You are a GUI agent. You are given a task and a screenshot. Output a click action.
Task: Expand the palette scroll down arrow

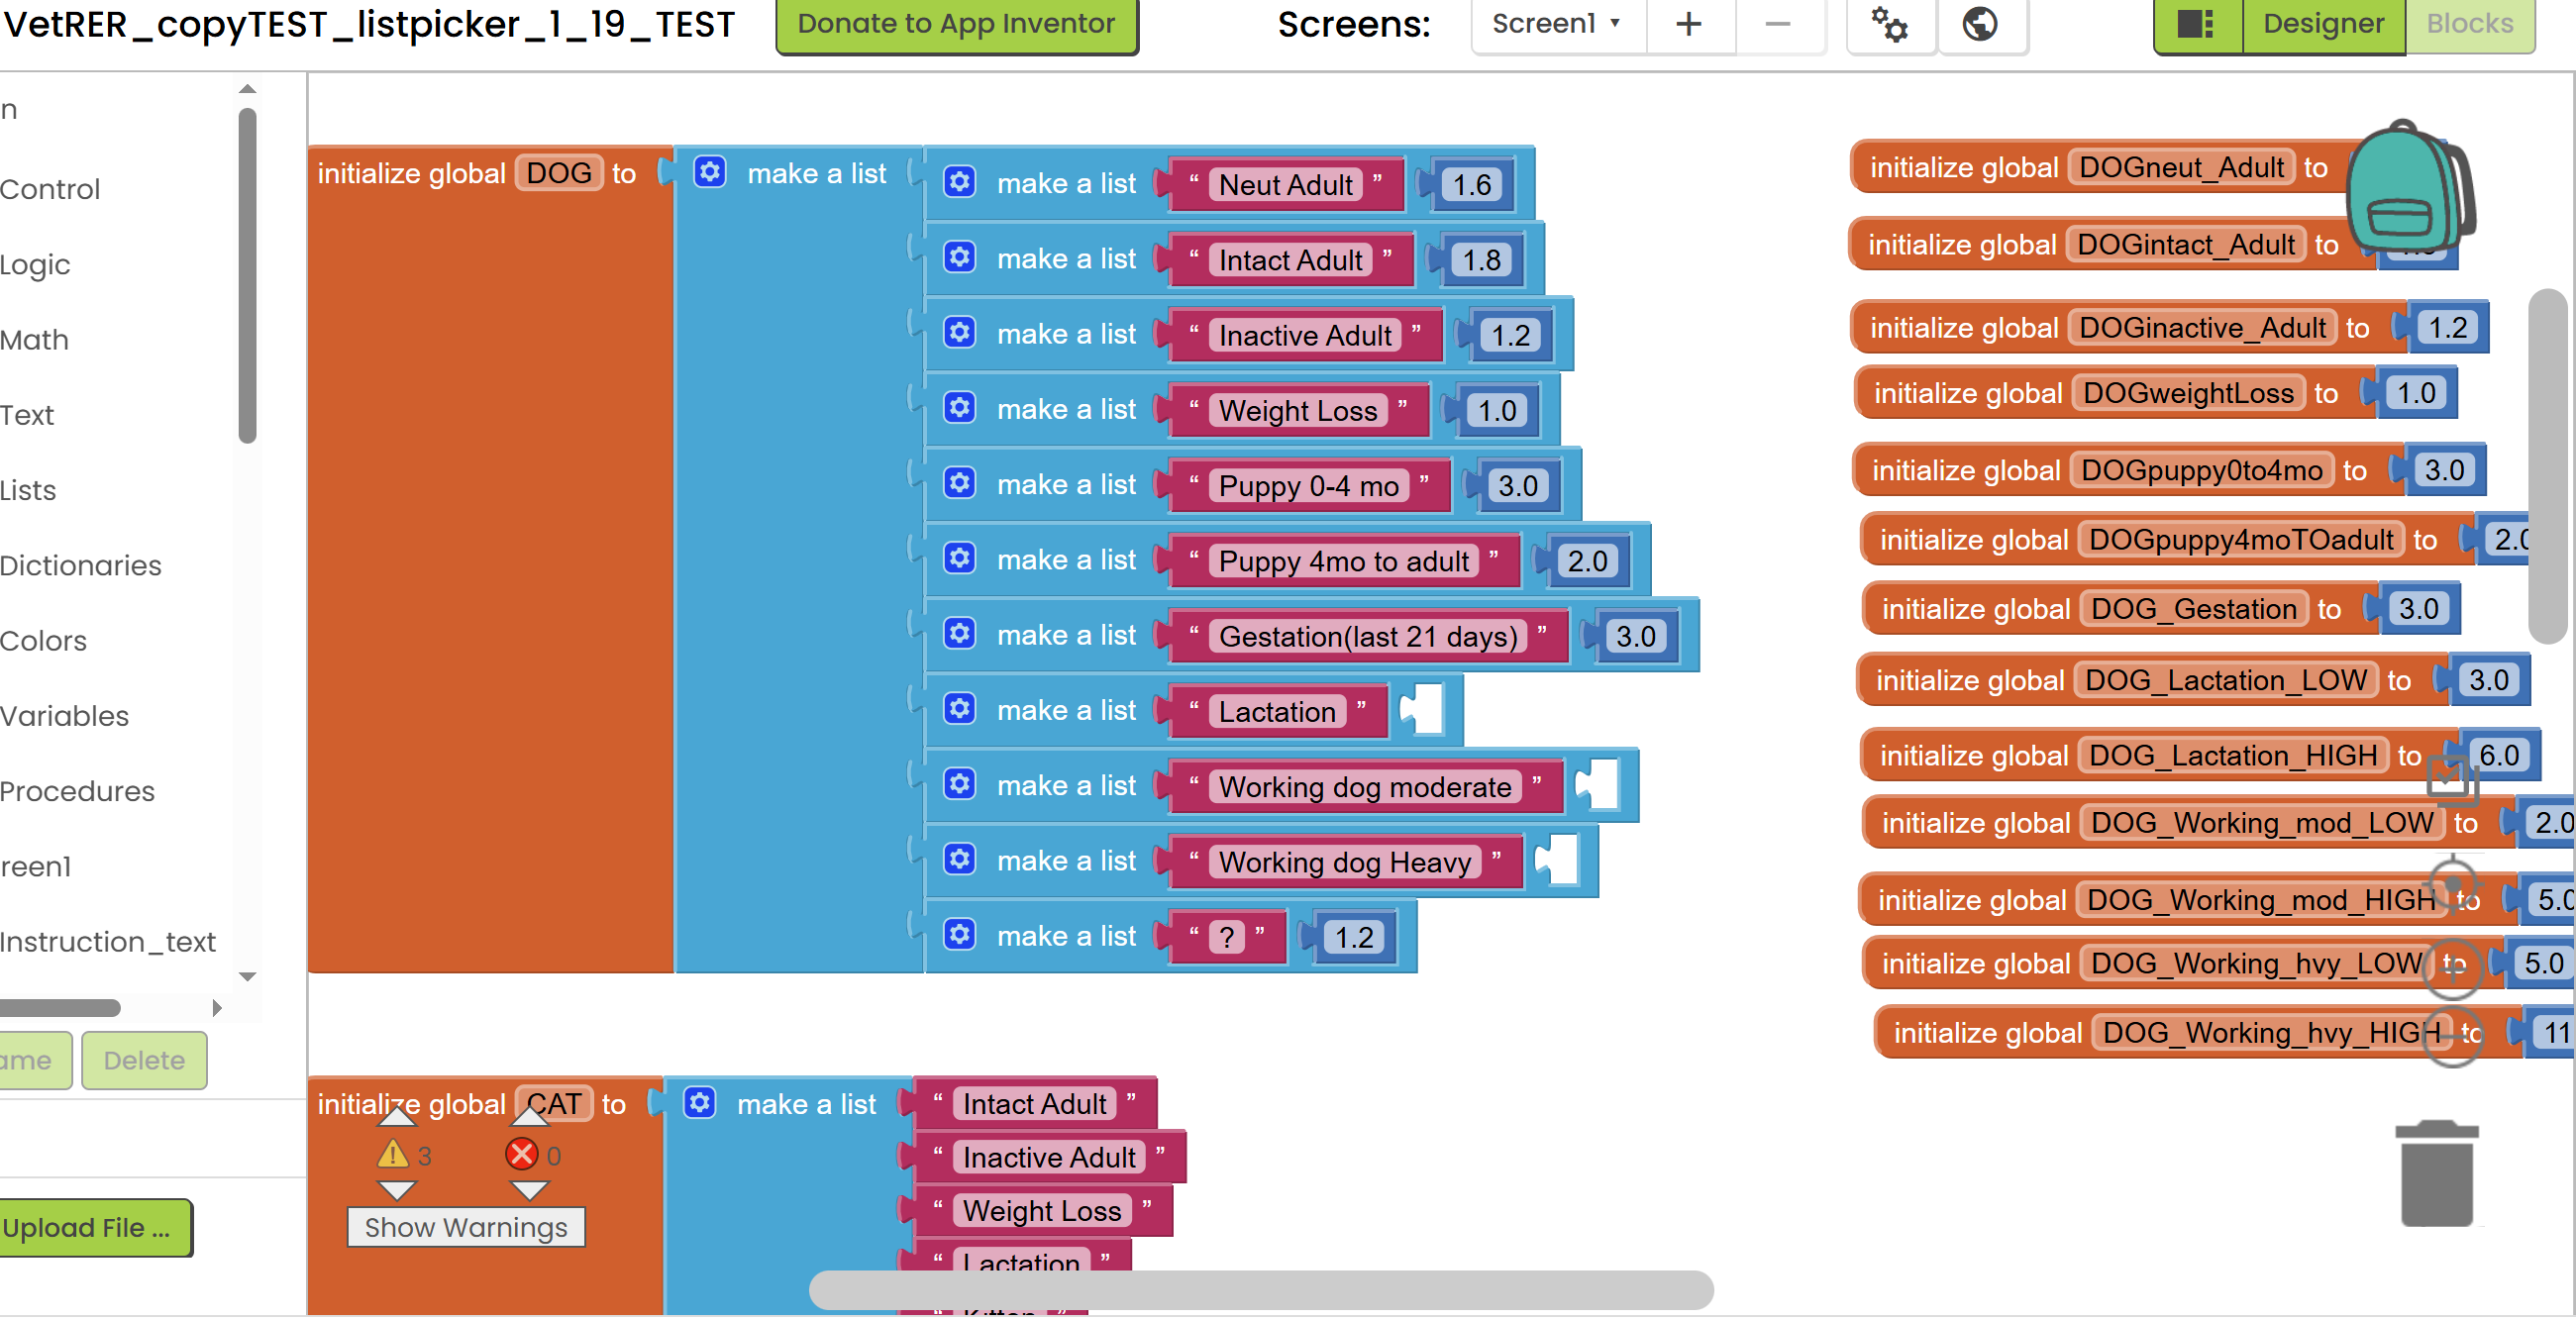click(x=248, y=977)
